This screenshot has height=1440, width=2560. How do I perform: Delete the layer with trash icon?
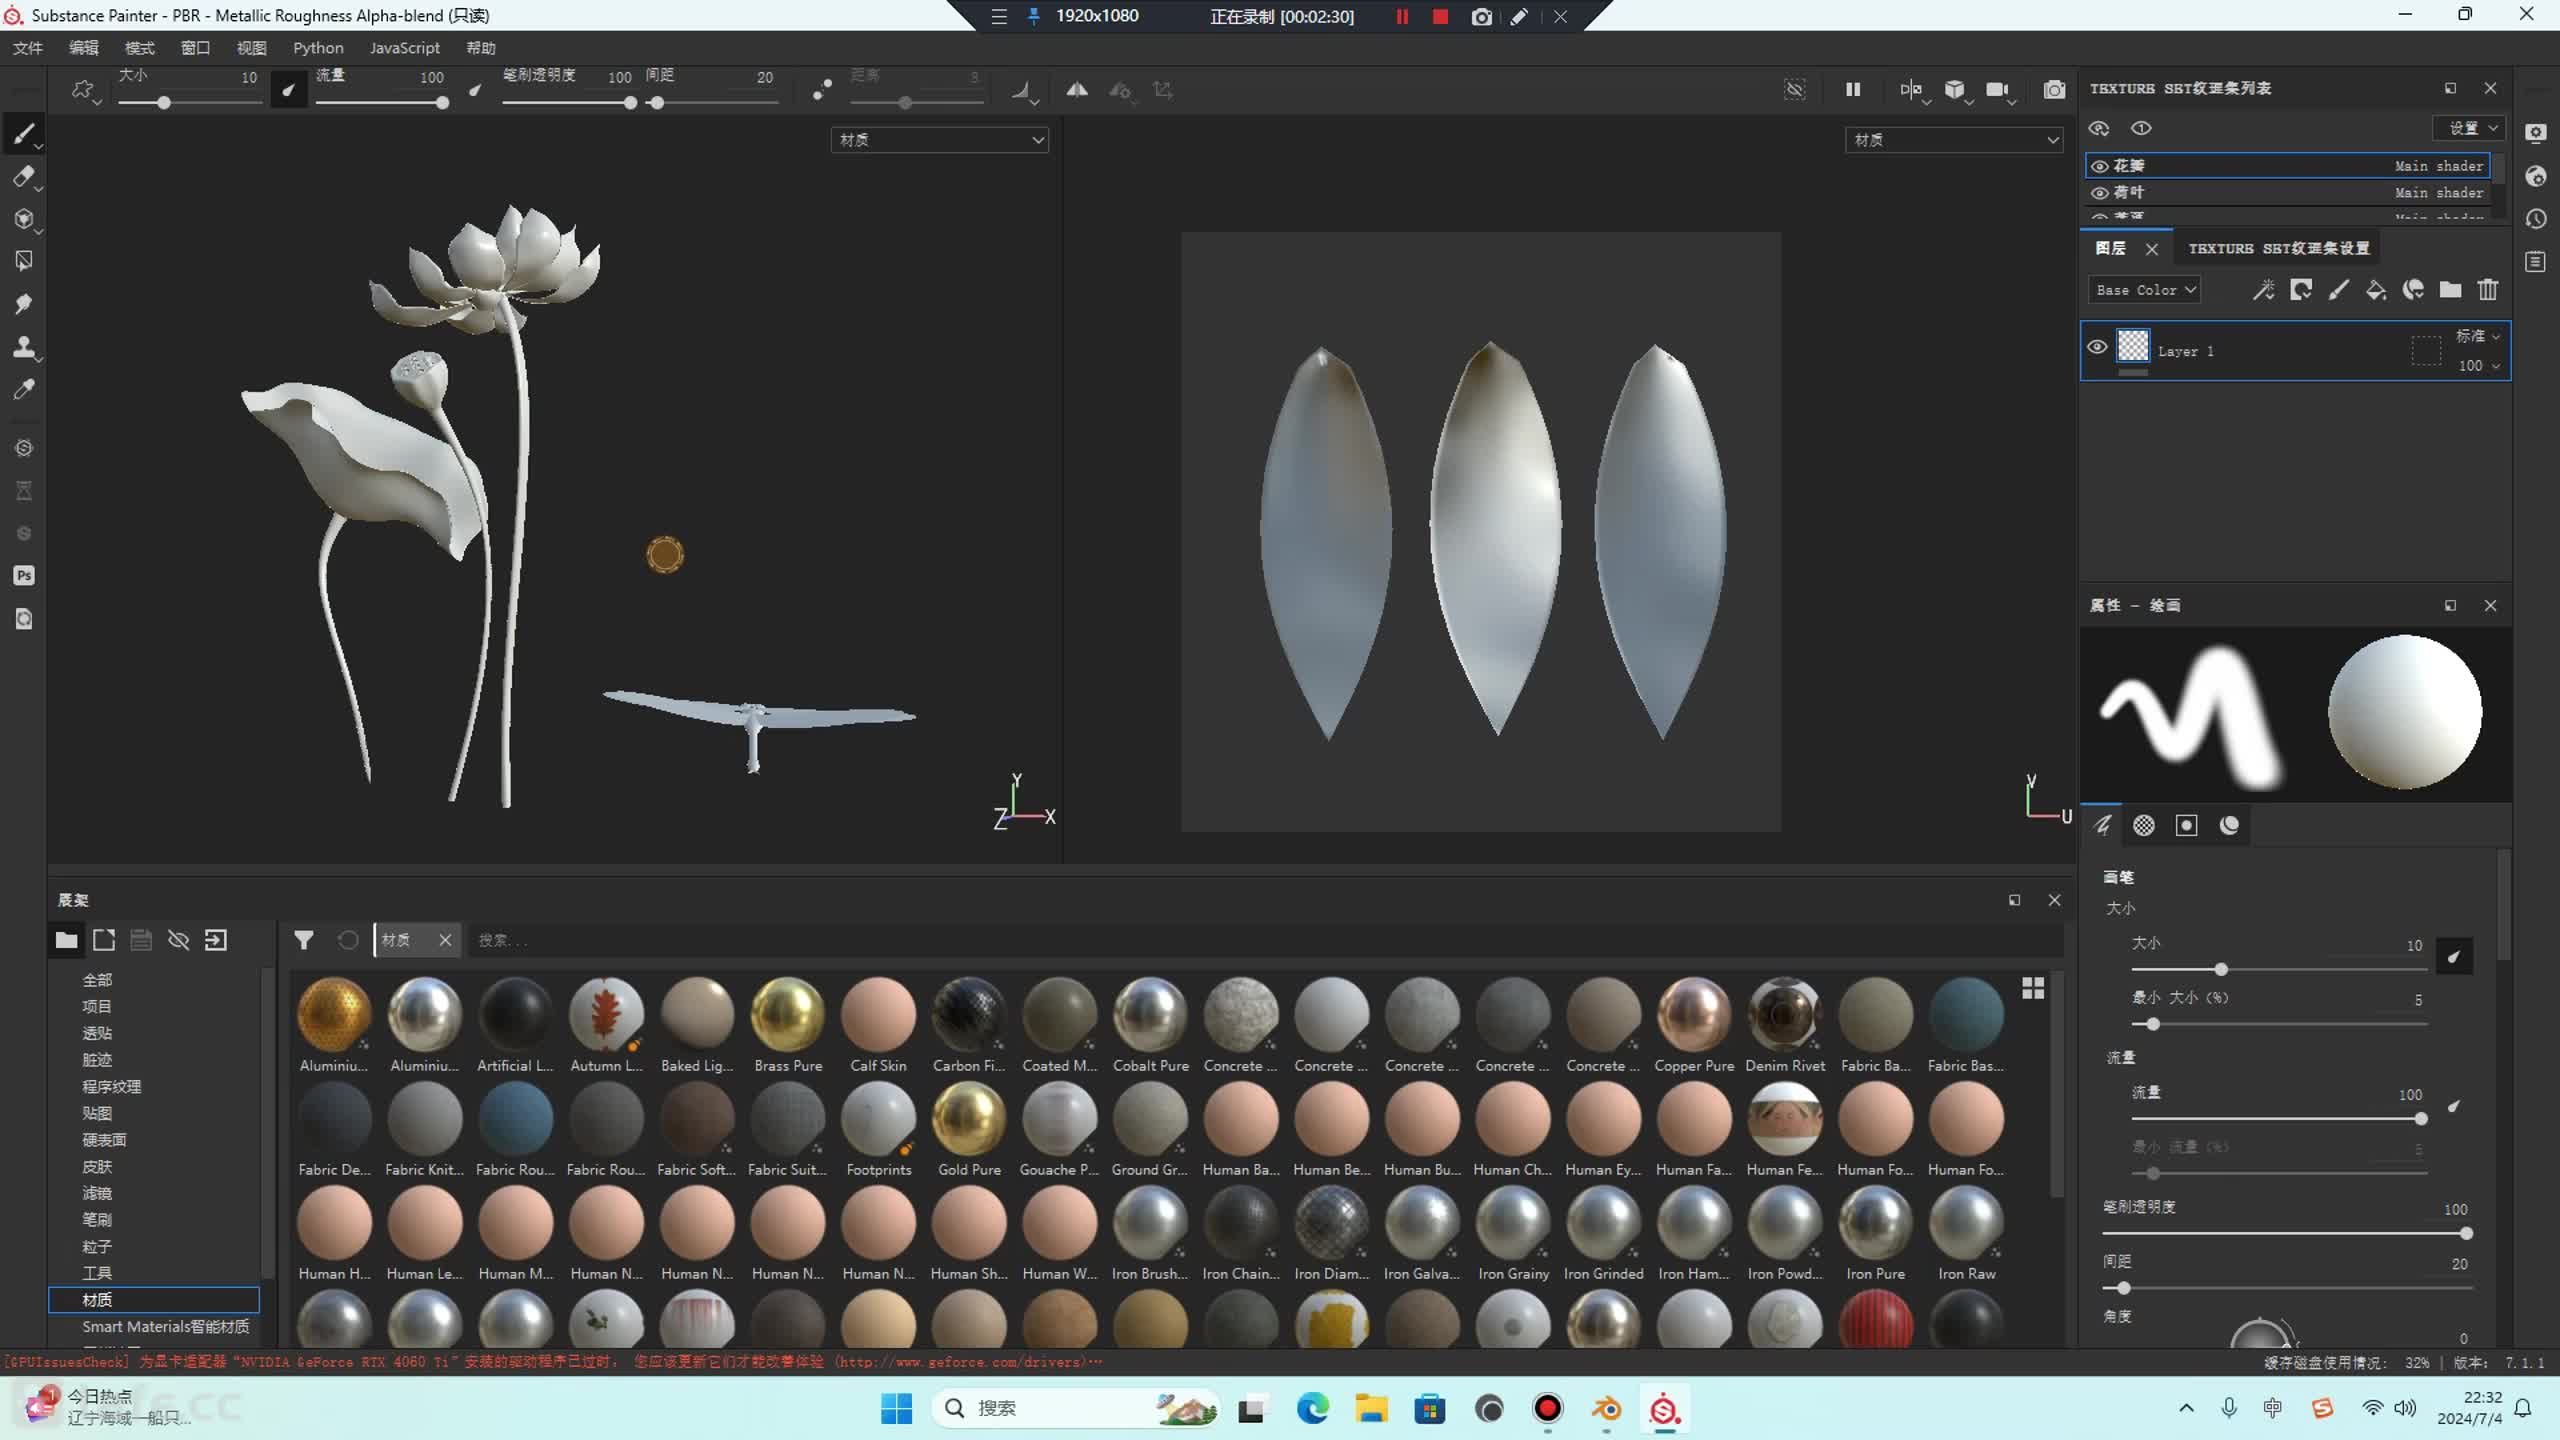click(2488, 290)
